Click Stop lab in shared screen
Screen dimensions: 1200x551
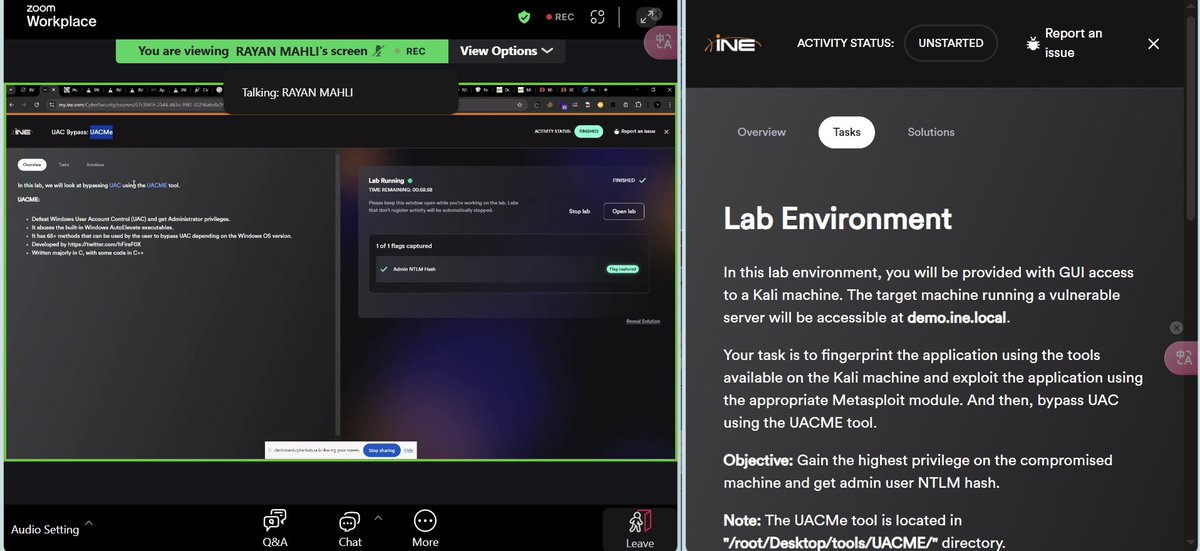tap(579, 212)
